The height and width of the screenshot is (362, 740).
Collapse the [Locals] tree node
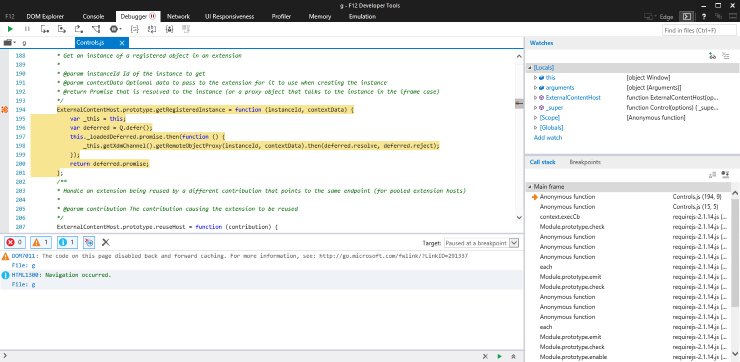pyautogui.click(x=530, y=68)
